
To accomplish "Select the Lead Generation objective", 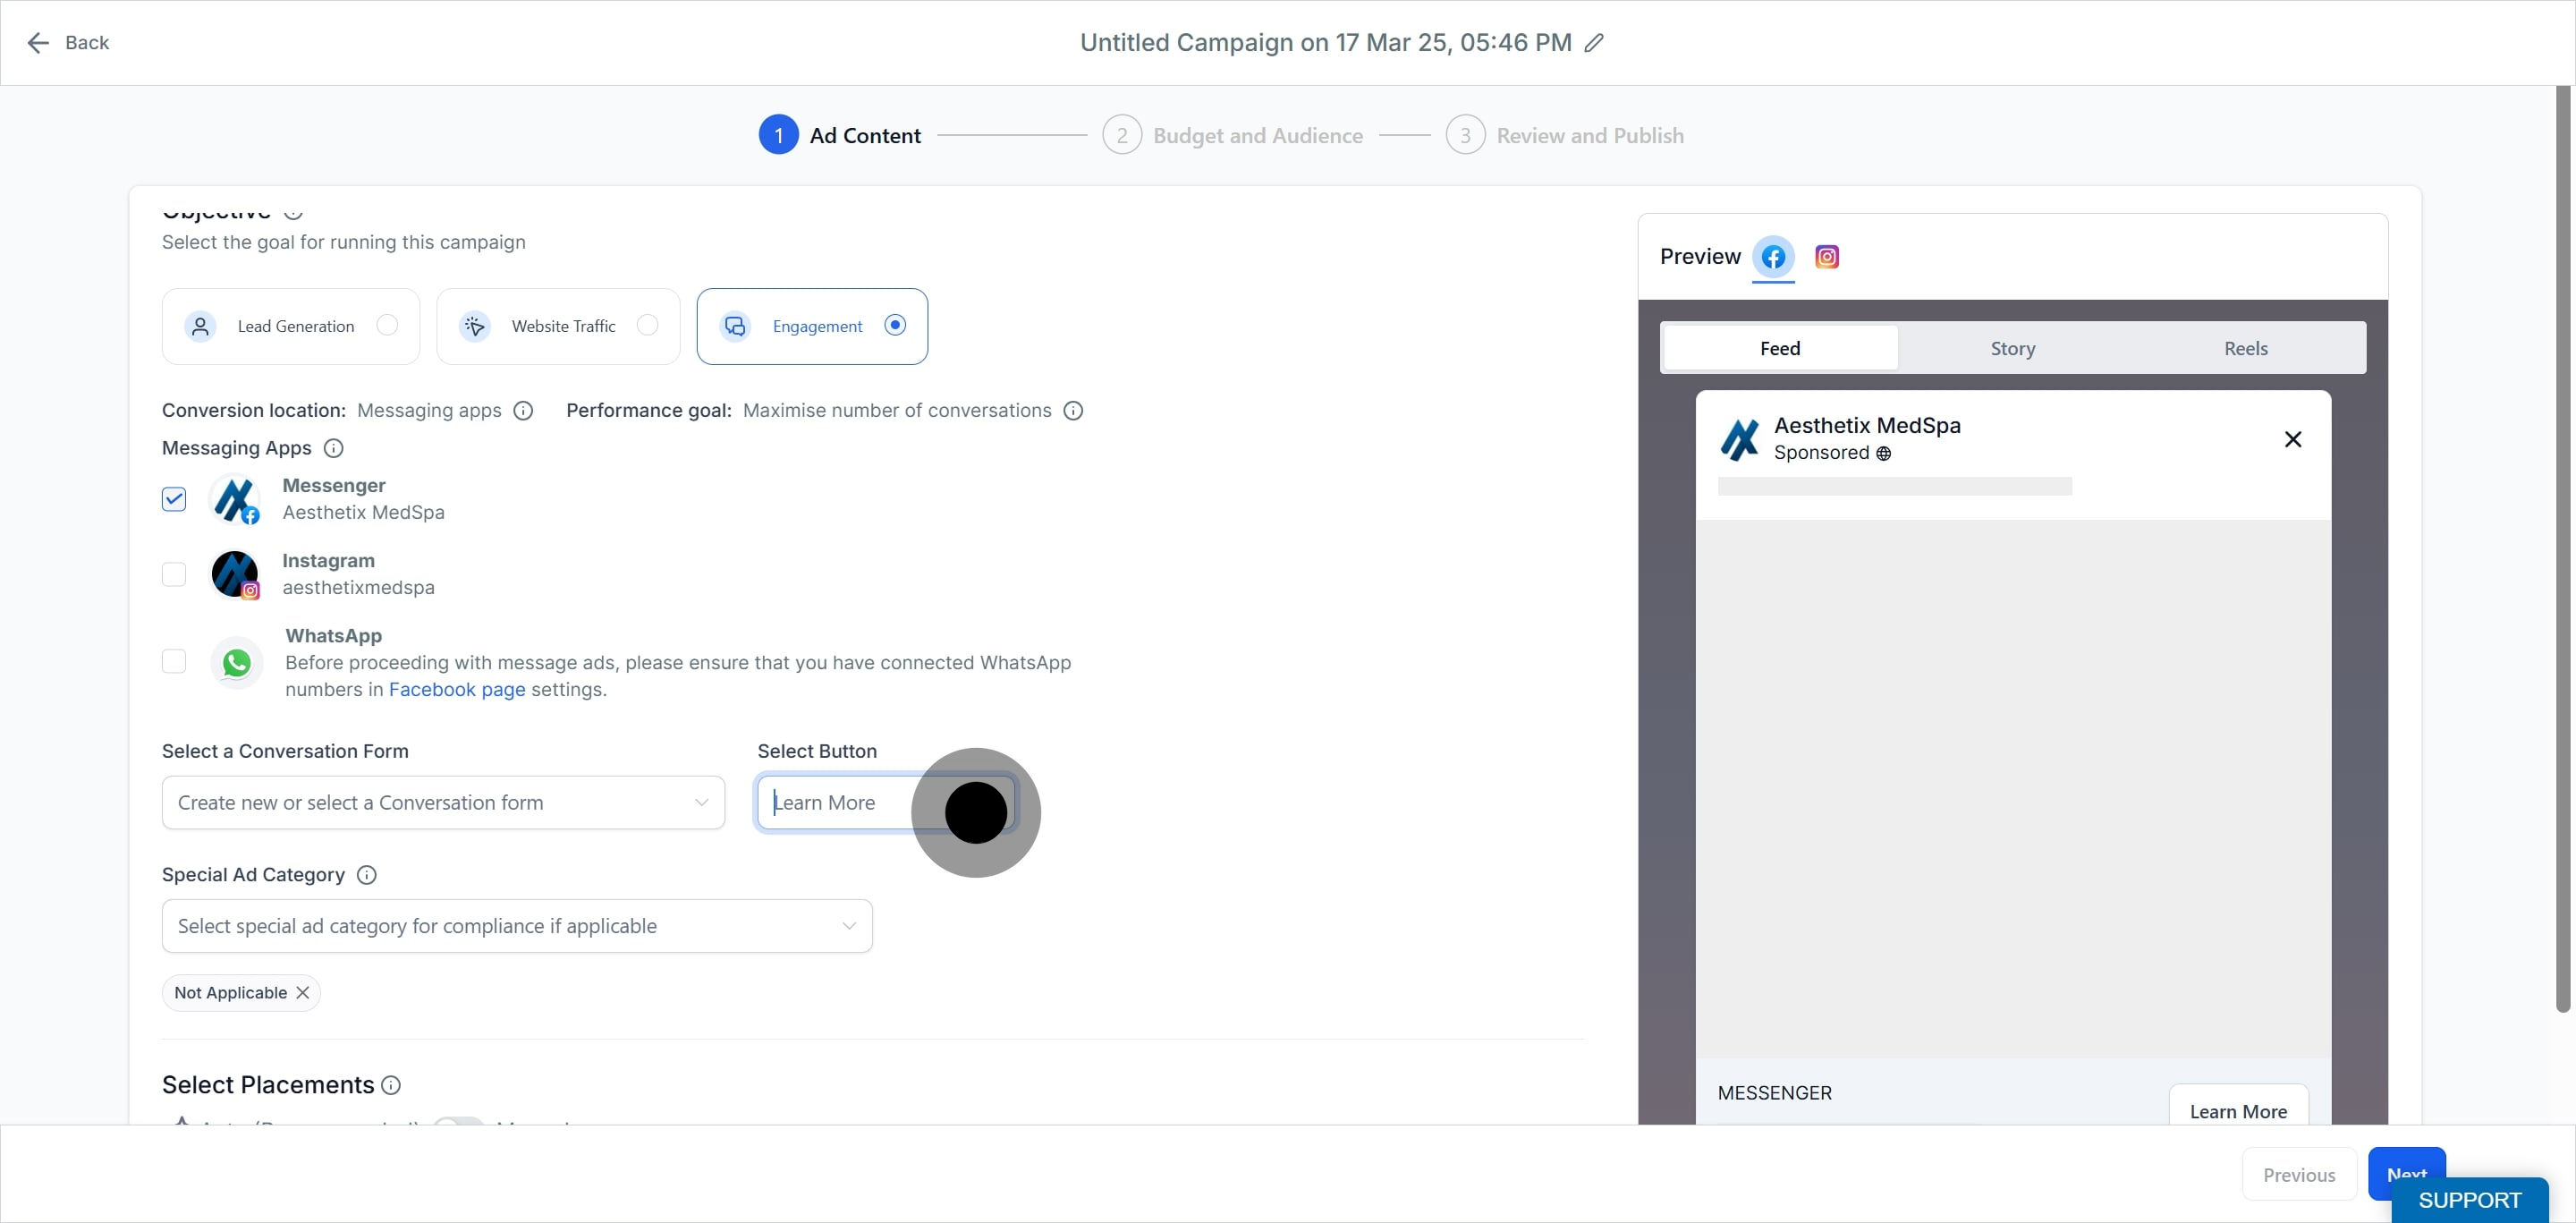I will click(291, 326).
